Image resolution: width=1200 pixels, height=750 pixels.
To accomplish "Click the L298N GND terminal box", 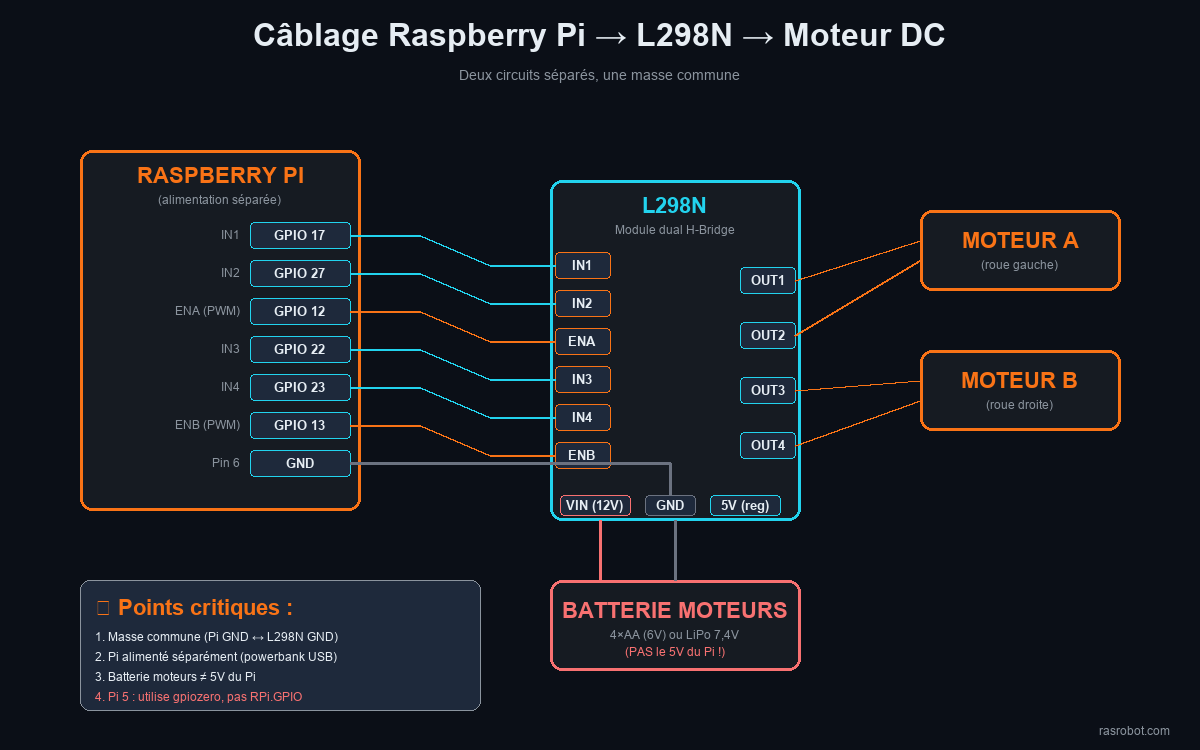I will (670, 505).
